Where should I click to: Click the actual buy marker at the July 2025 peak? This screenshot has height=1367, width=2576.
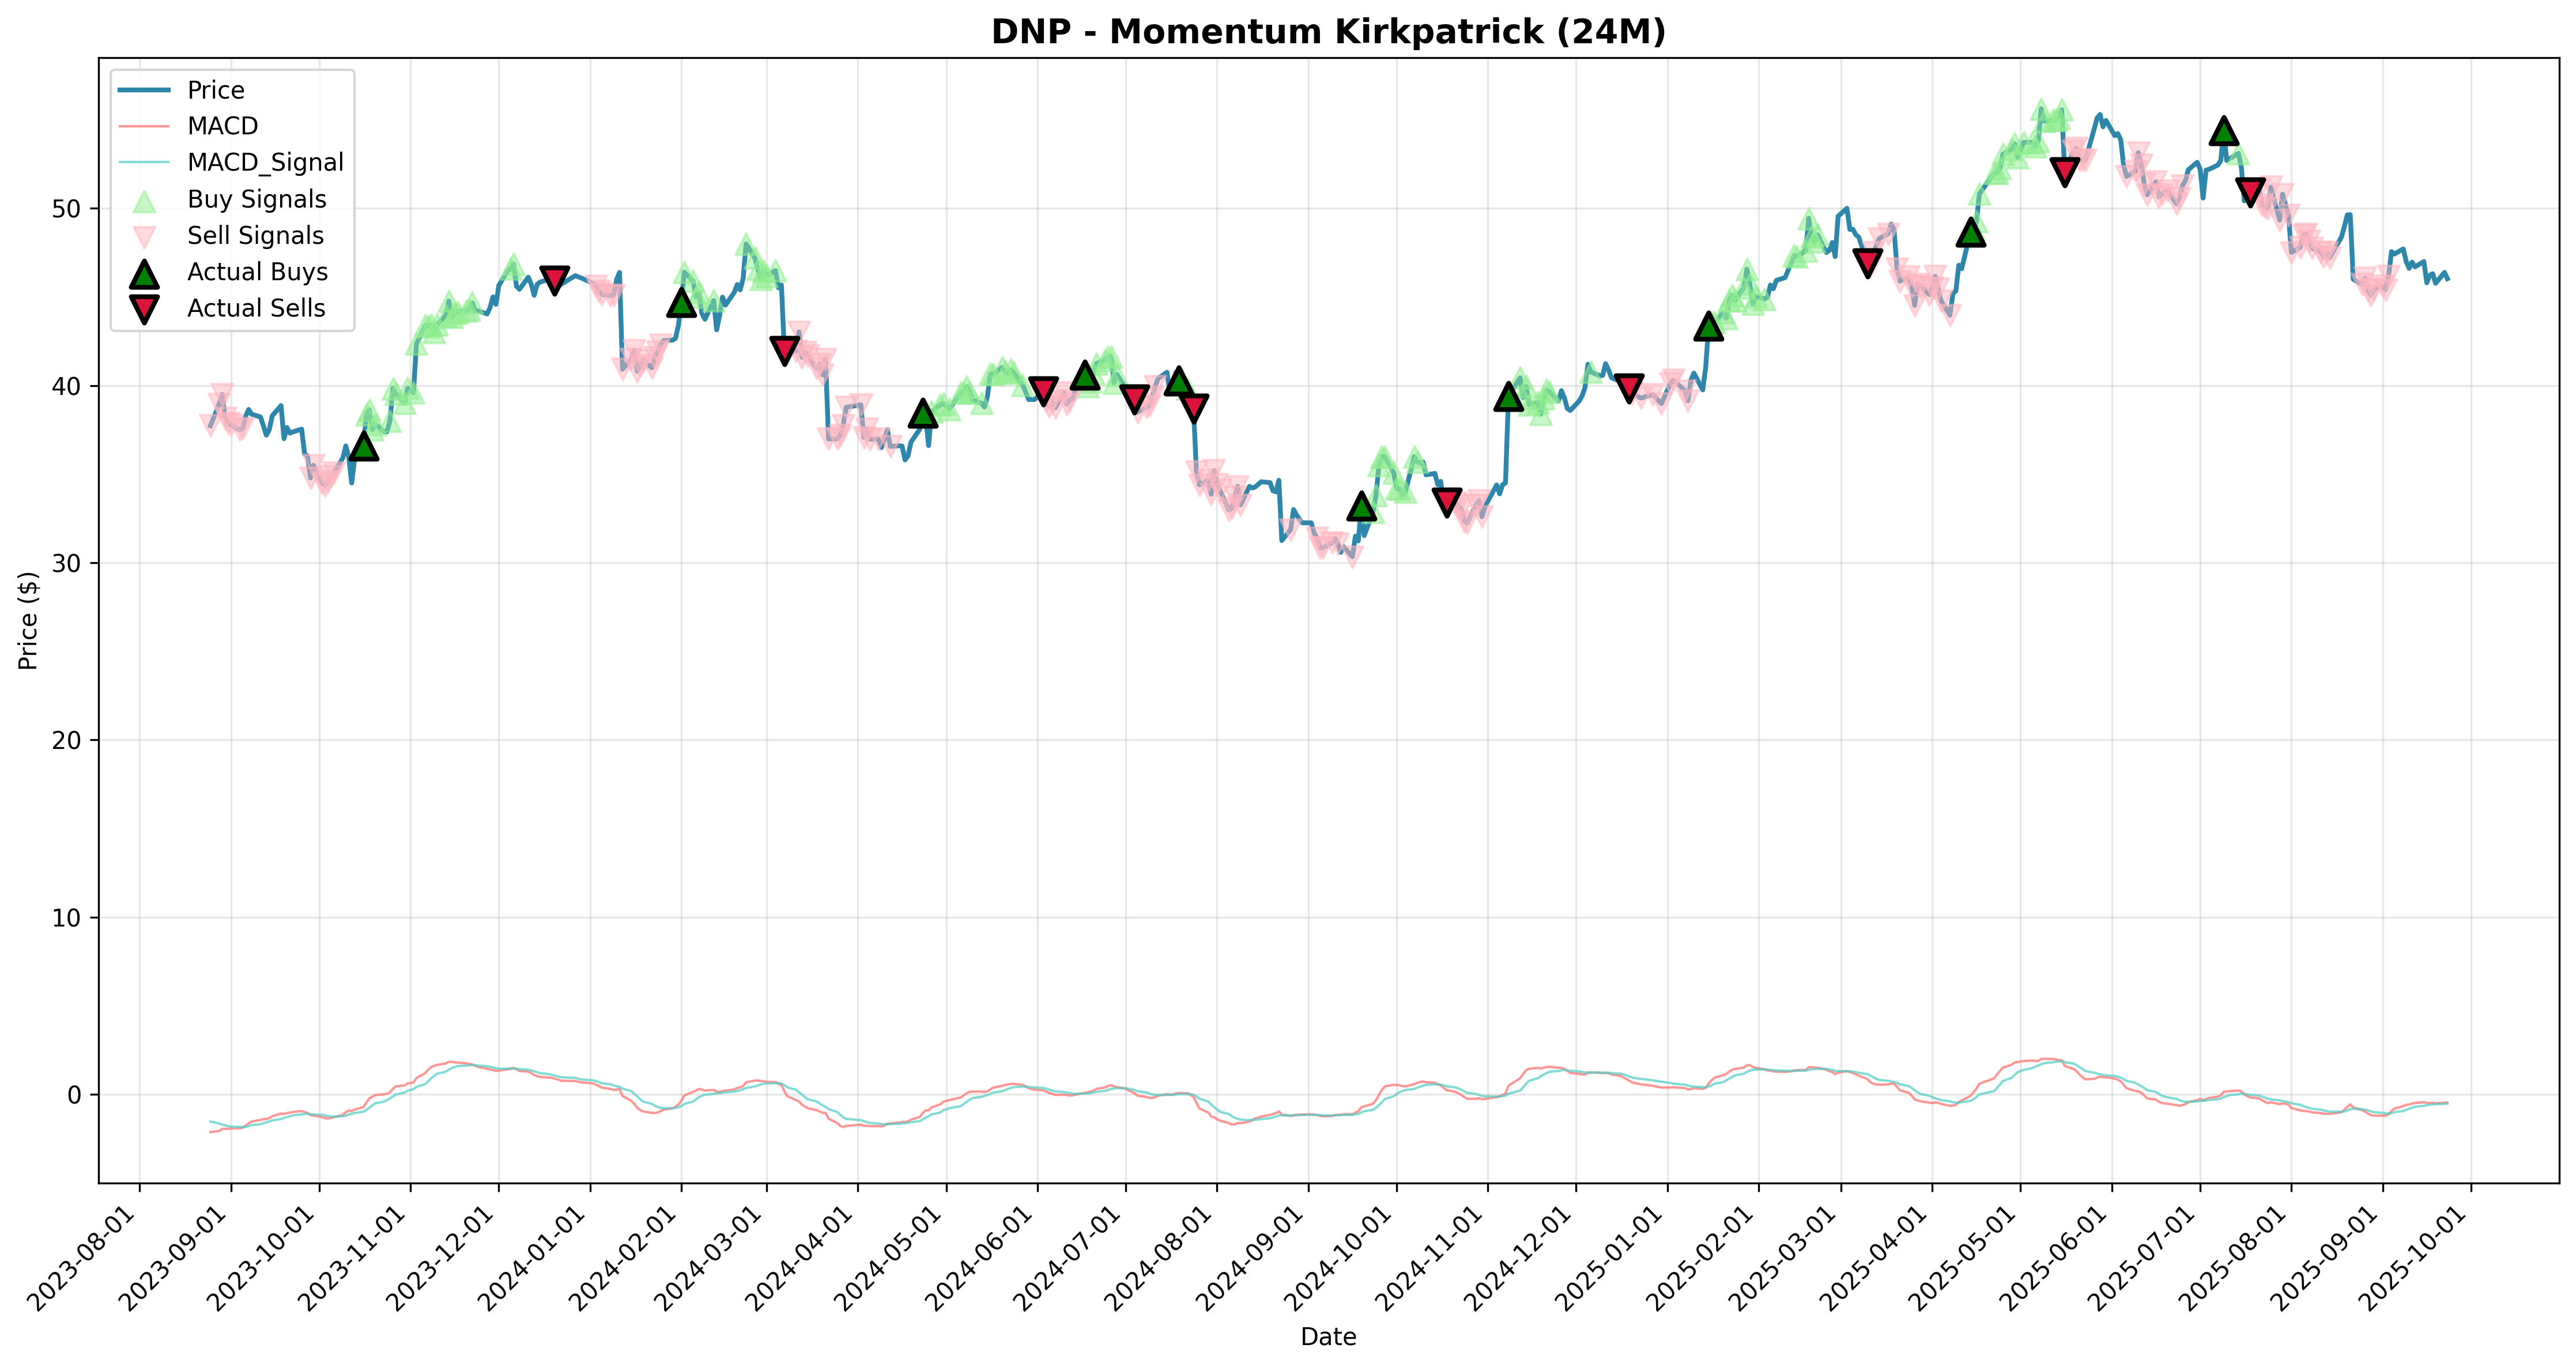pyautogui.click(x=2224, y=130)
